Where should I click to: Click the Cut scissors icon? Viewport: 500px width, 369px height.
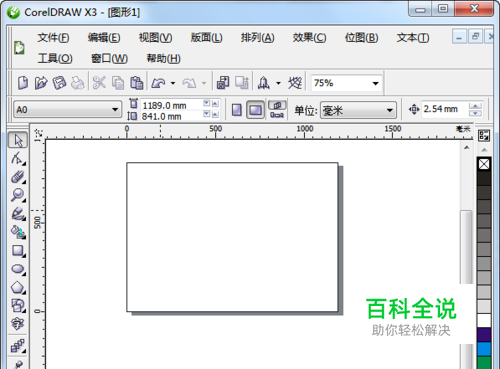pos(99,83)
